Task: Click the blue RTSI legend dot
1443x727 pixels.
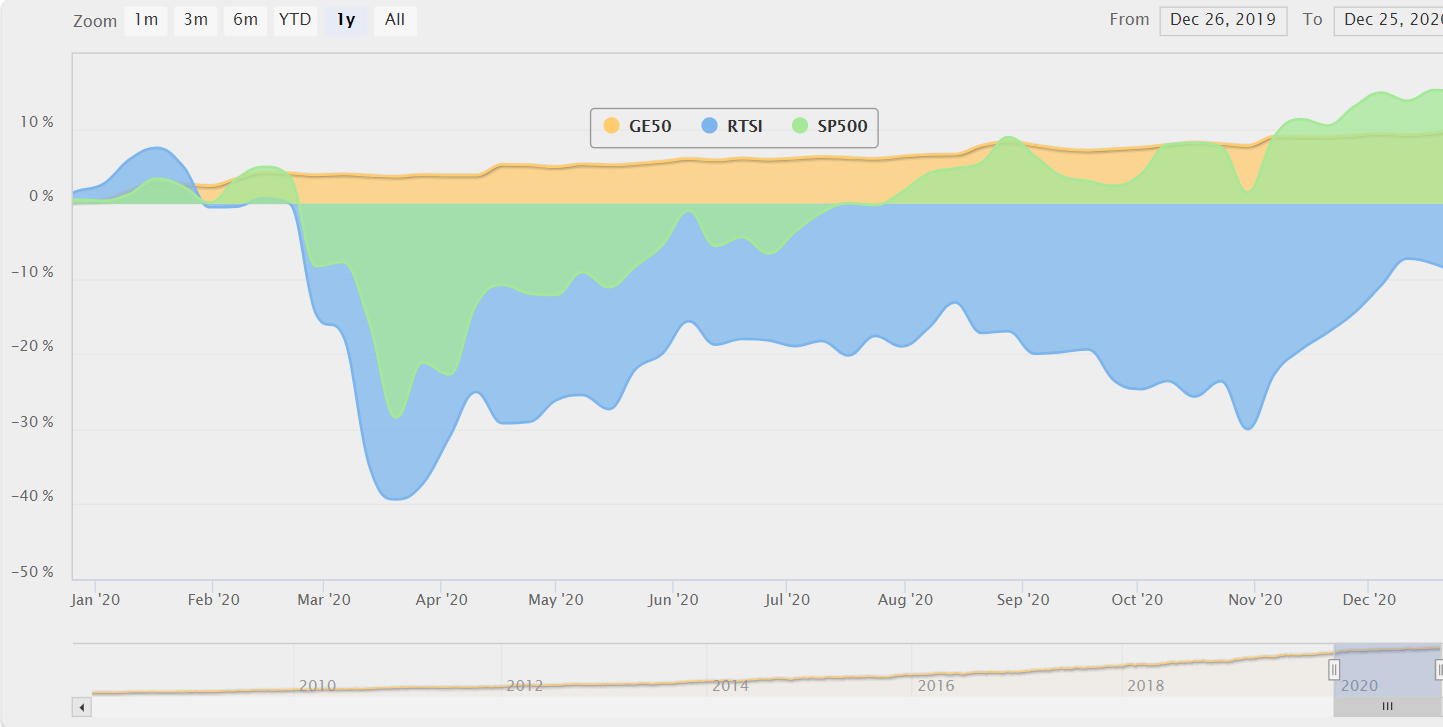Action: click(709, 126)
